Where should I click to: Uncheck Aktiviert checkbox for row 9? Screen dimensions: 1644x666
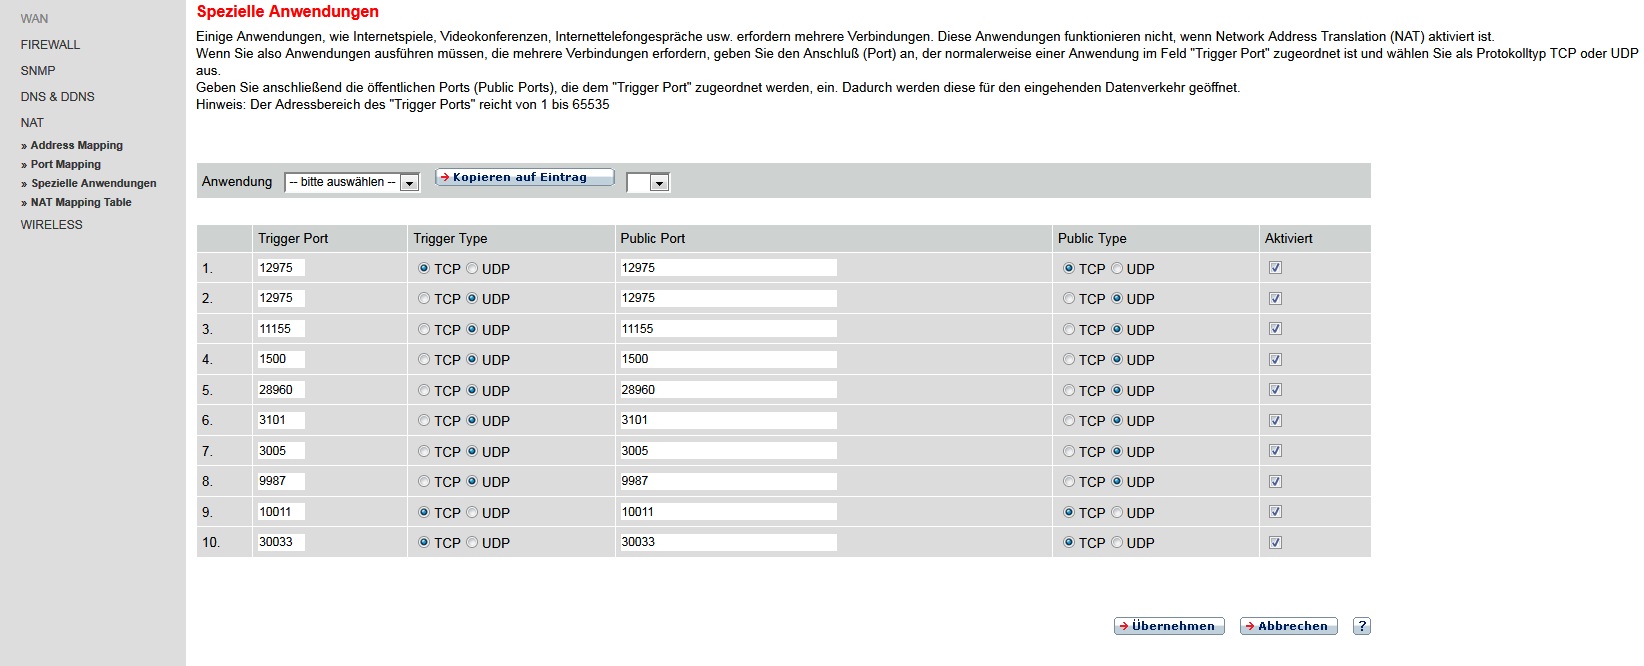(1275, 512)
